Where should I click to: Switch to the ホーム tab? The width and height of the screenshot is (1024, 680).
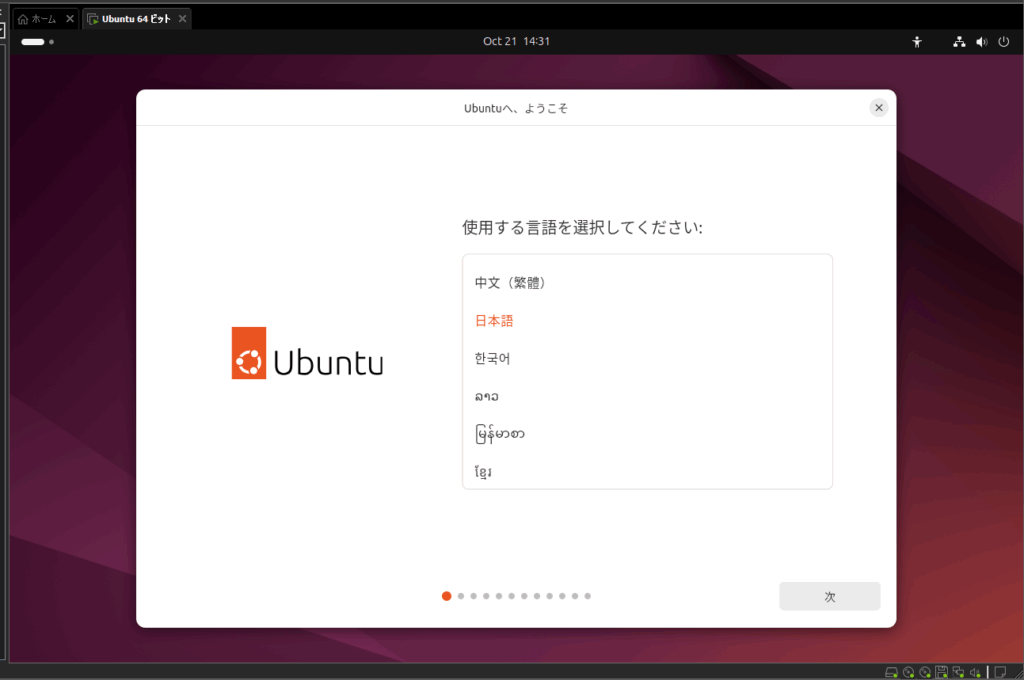click(x=38, y=19)
